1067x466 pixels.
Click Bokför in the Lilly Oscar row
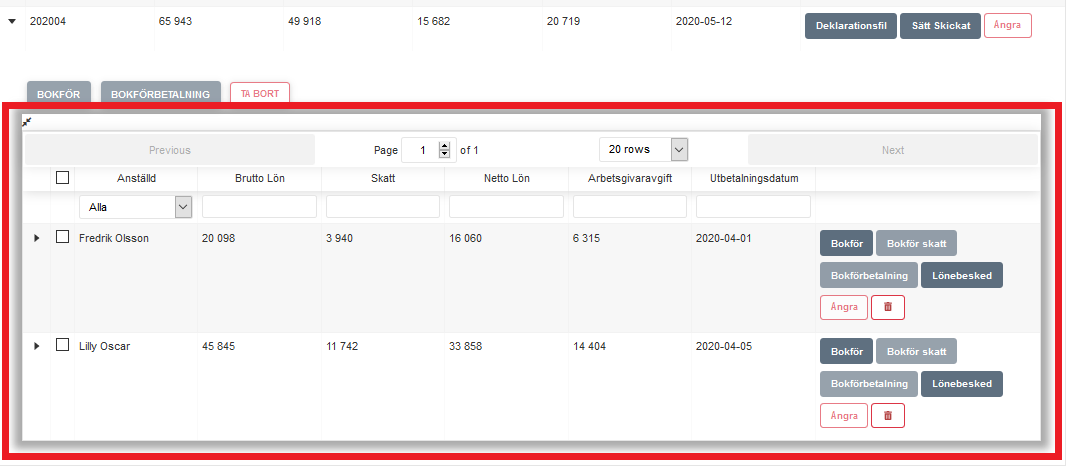tap(846, 352)
